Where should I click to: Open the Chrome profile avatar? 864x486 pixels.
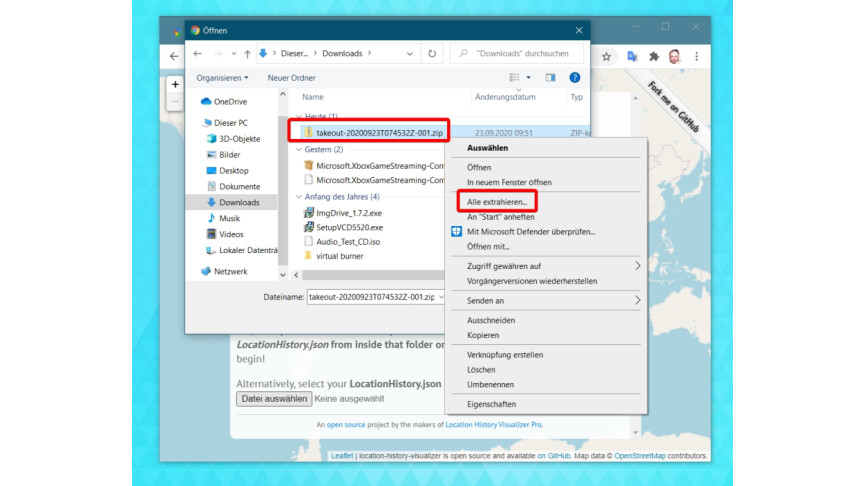[676, 56]
